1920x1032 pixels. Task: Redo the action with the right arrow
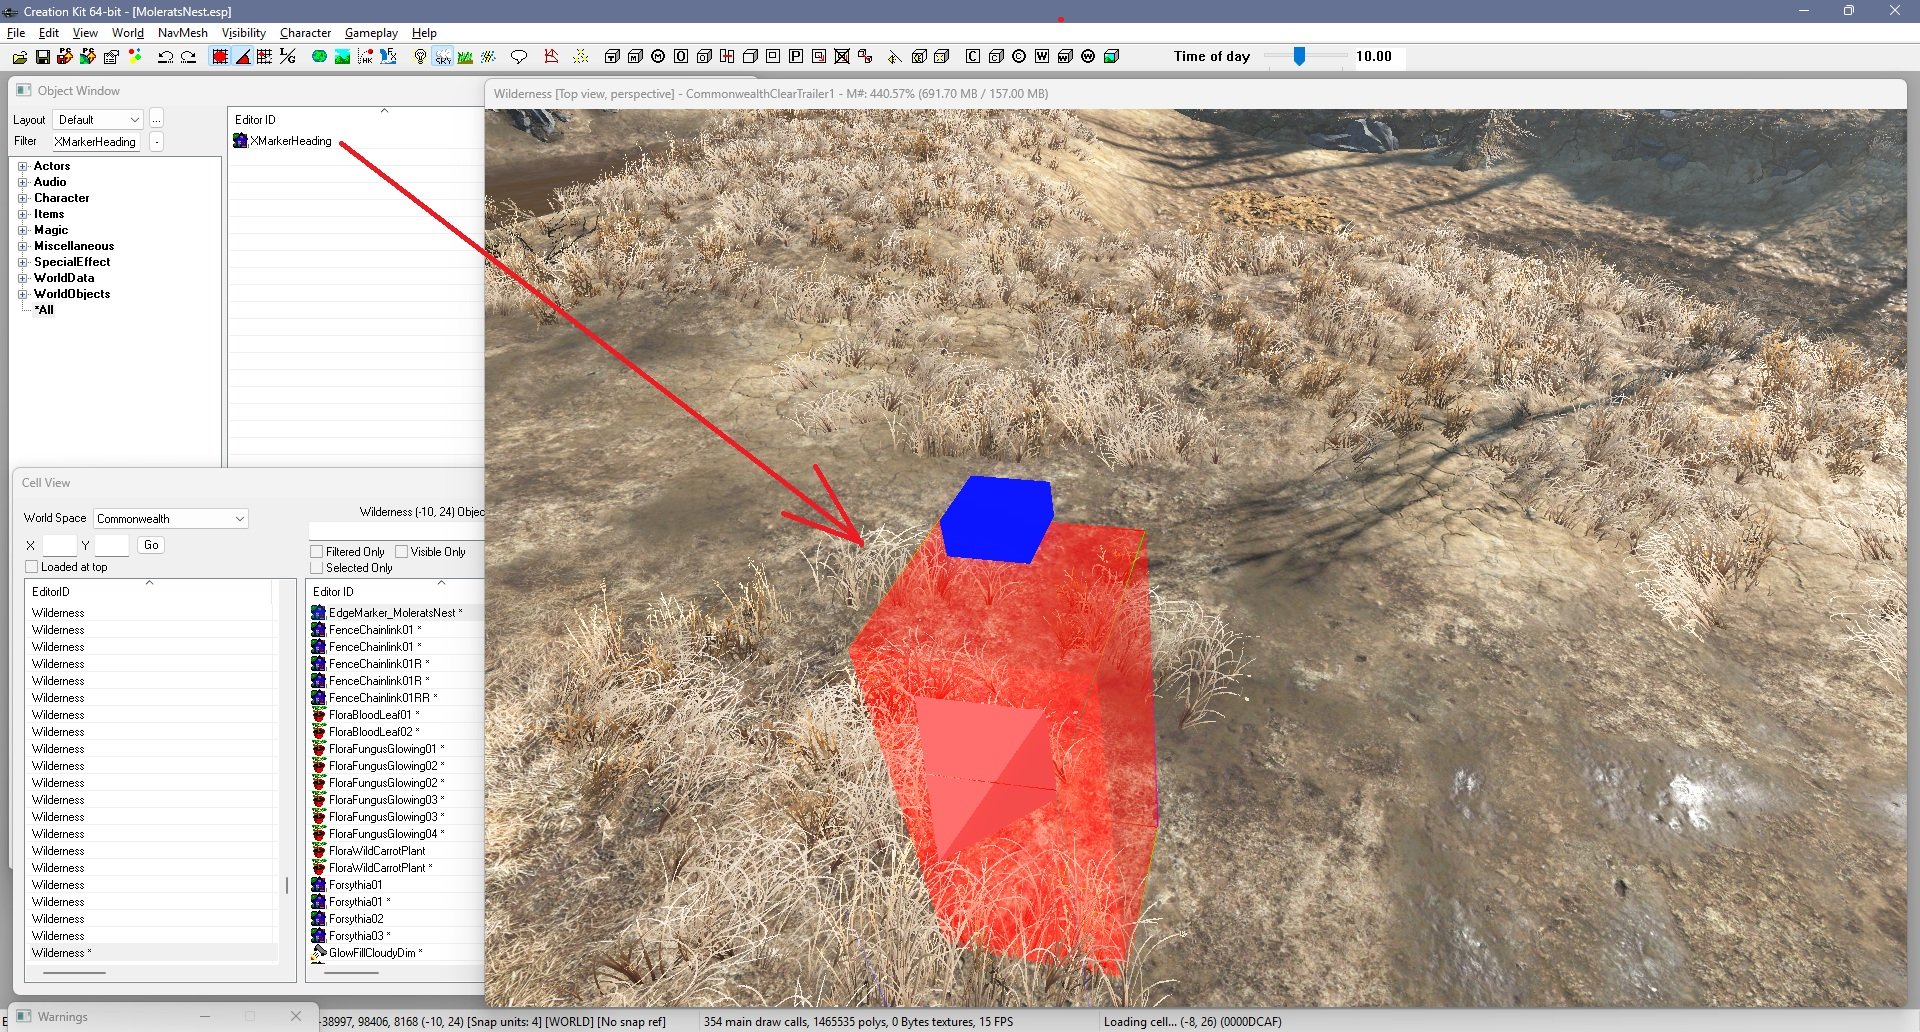click(188, 57)
